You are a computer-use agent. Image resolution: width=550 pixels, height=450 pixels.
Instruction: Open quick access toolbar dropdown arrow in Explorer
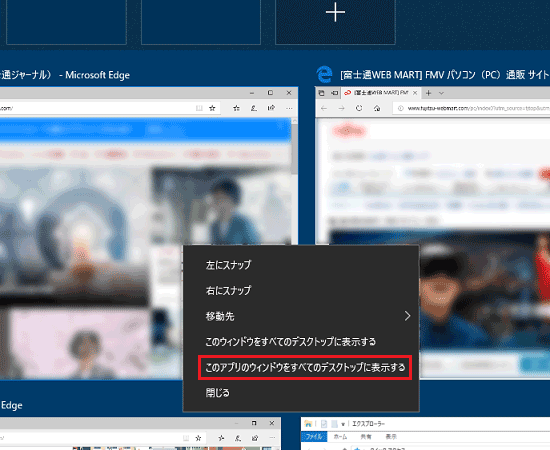click(x=343, y=424)
